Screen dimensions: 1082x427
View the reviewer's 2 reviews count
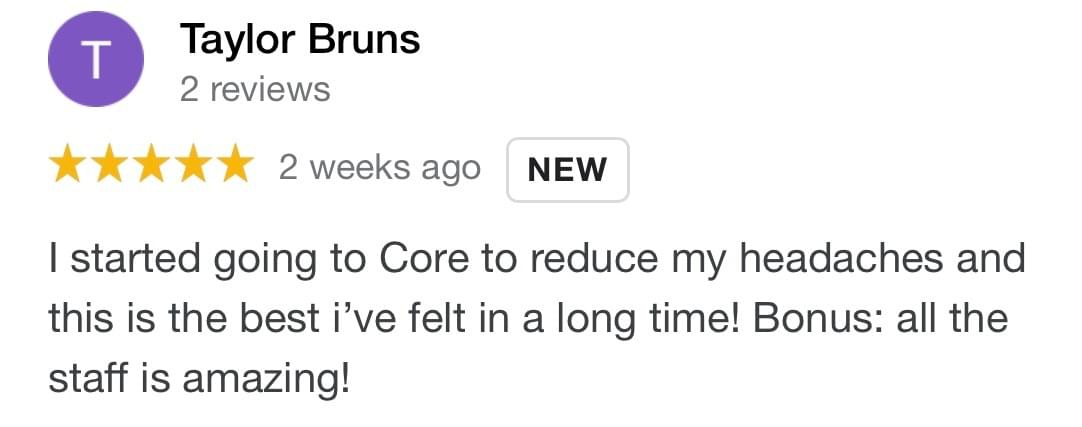coord(254,90)
